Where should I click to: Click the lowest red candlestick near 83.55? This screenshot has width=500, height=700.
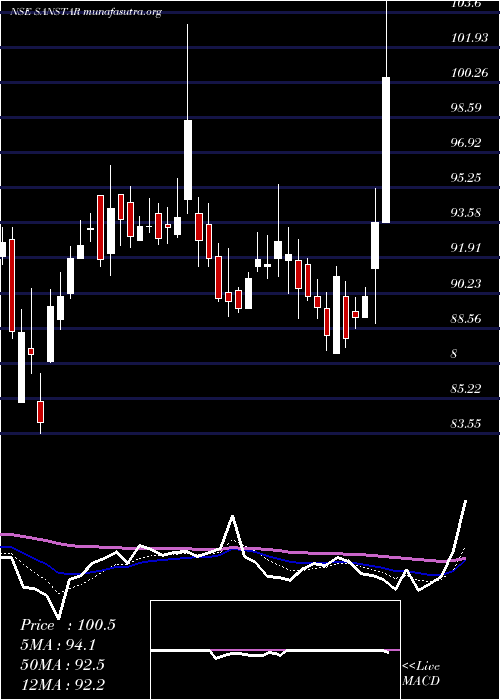pos(41,412)
